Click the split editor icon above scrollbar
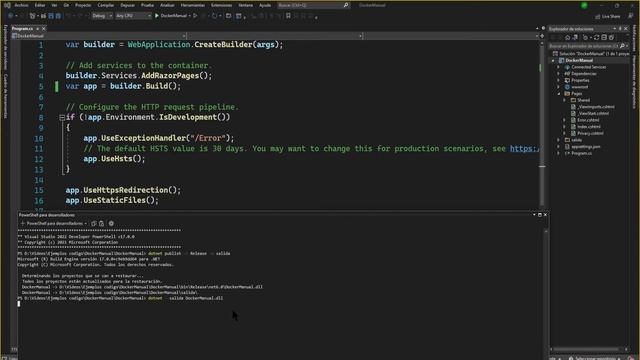The image size is (640, 360). tap(542, 36)
